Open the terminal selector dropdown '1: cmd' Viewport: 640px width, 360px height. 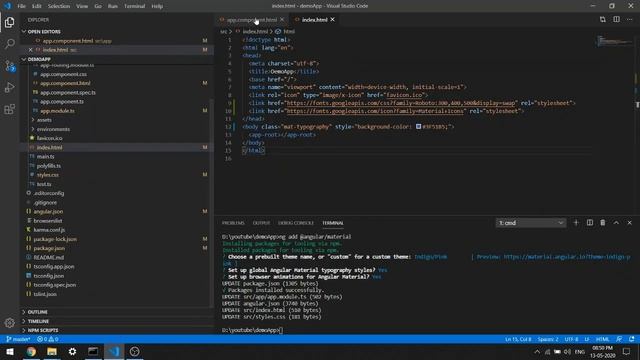[531, 223]
